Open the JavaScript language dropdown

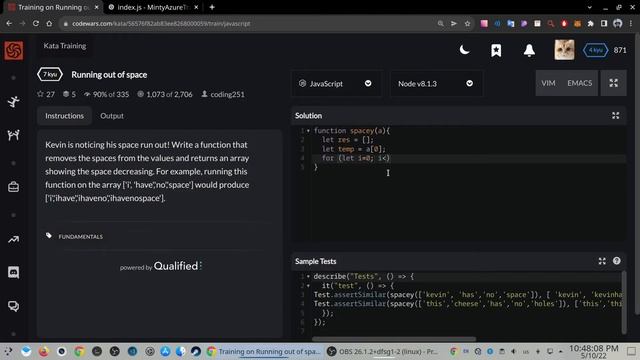pyautogui.click(x=336, y=83)
